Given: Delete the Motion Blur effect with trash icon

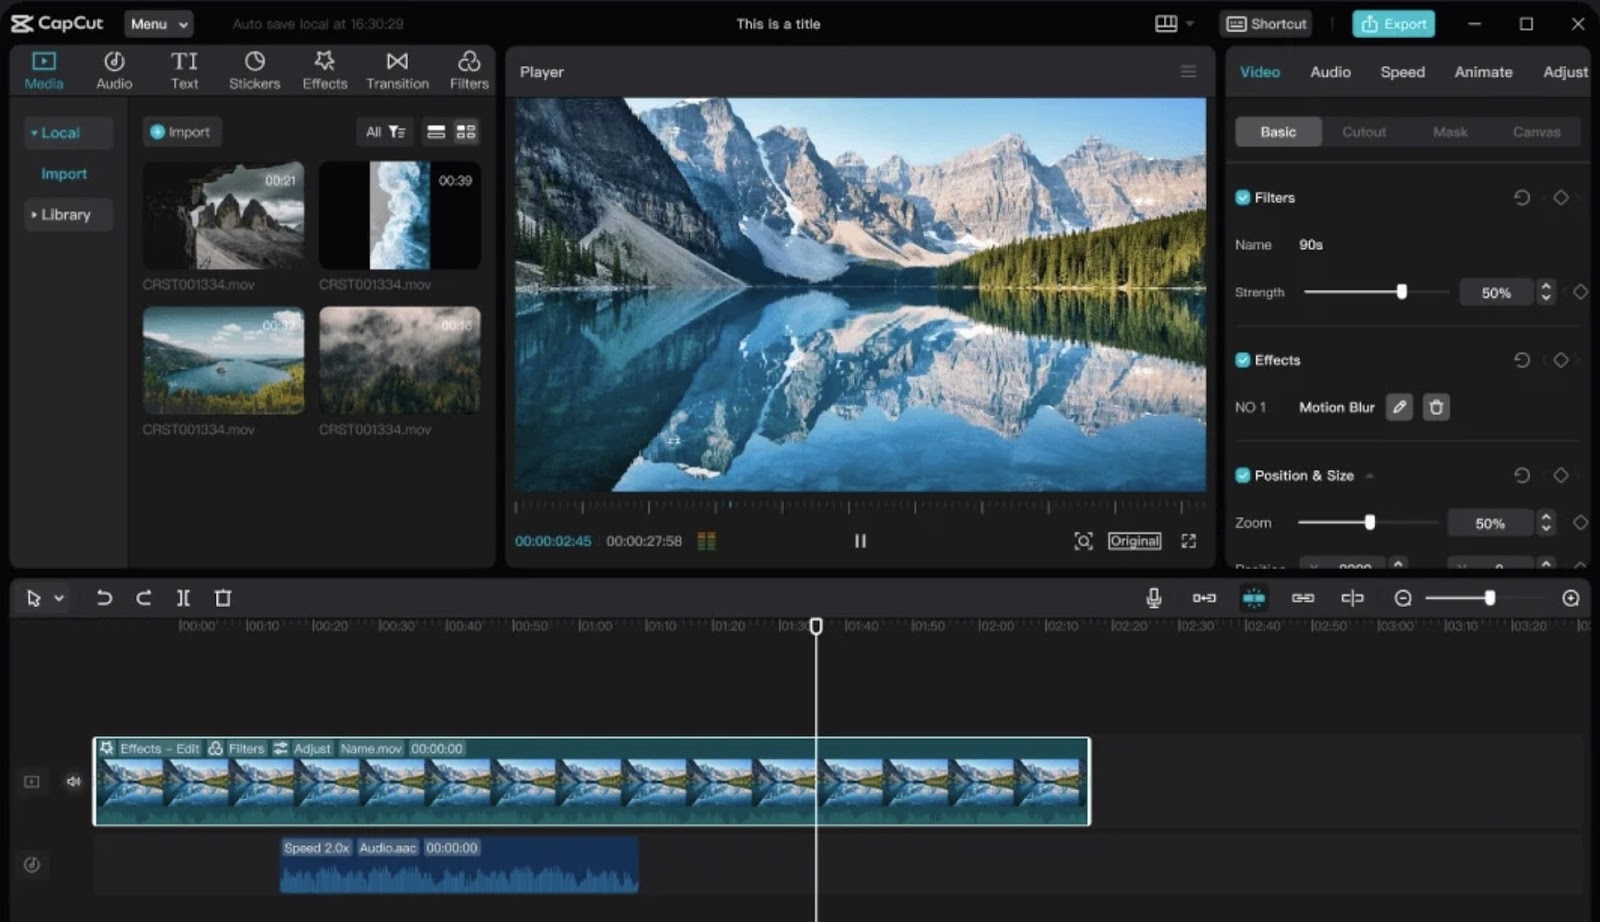Looking at the screenshot, I should click(x=1436, y=407).
